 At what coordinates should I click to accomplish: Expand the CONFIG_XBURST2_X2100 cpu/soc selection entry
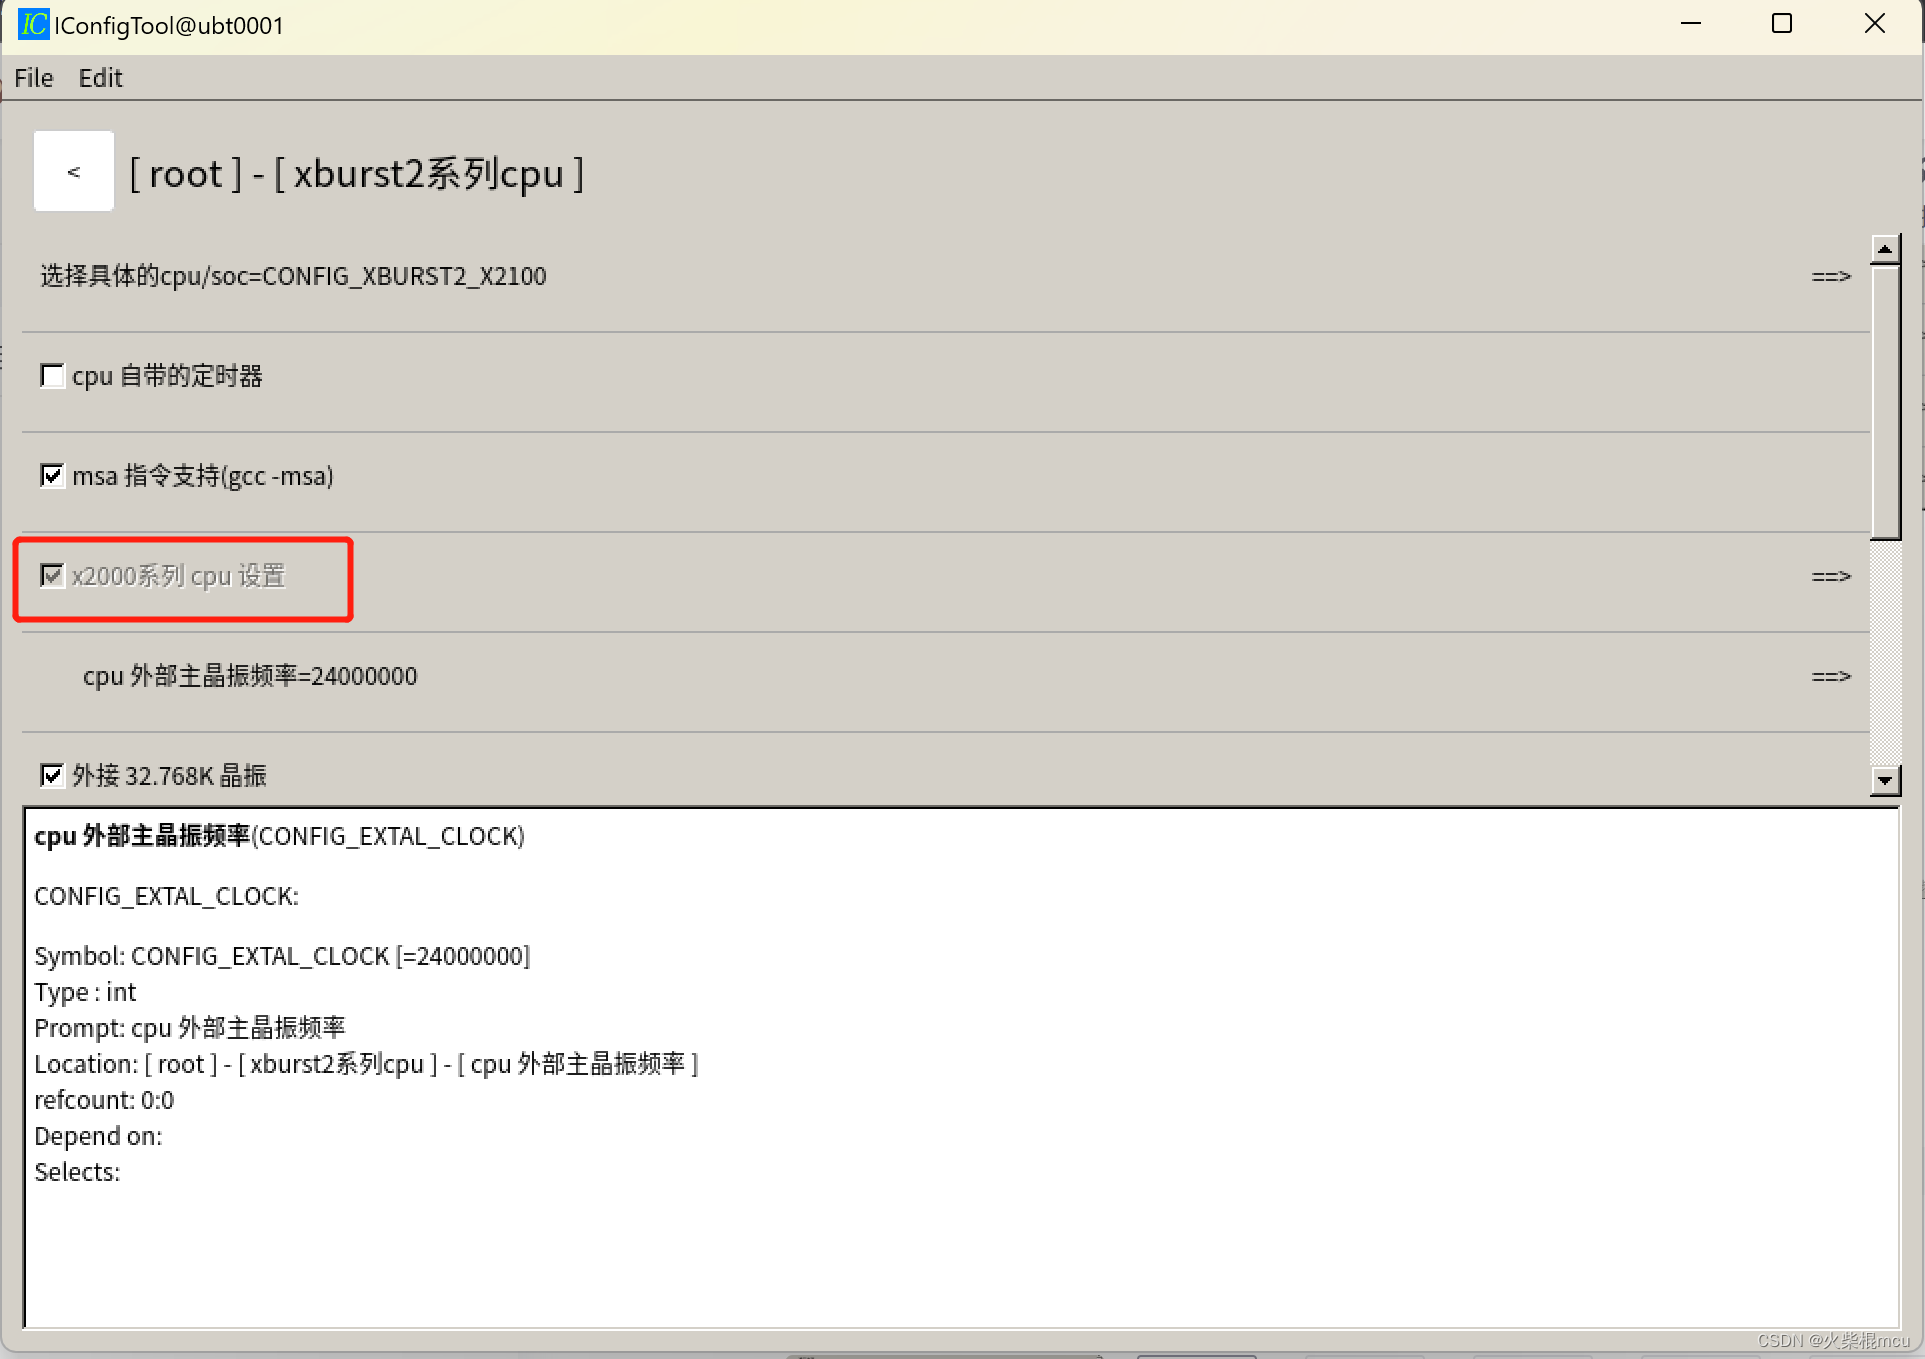click(293, 276)
